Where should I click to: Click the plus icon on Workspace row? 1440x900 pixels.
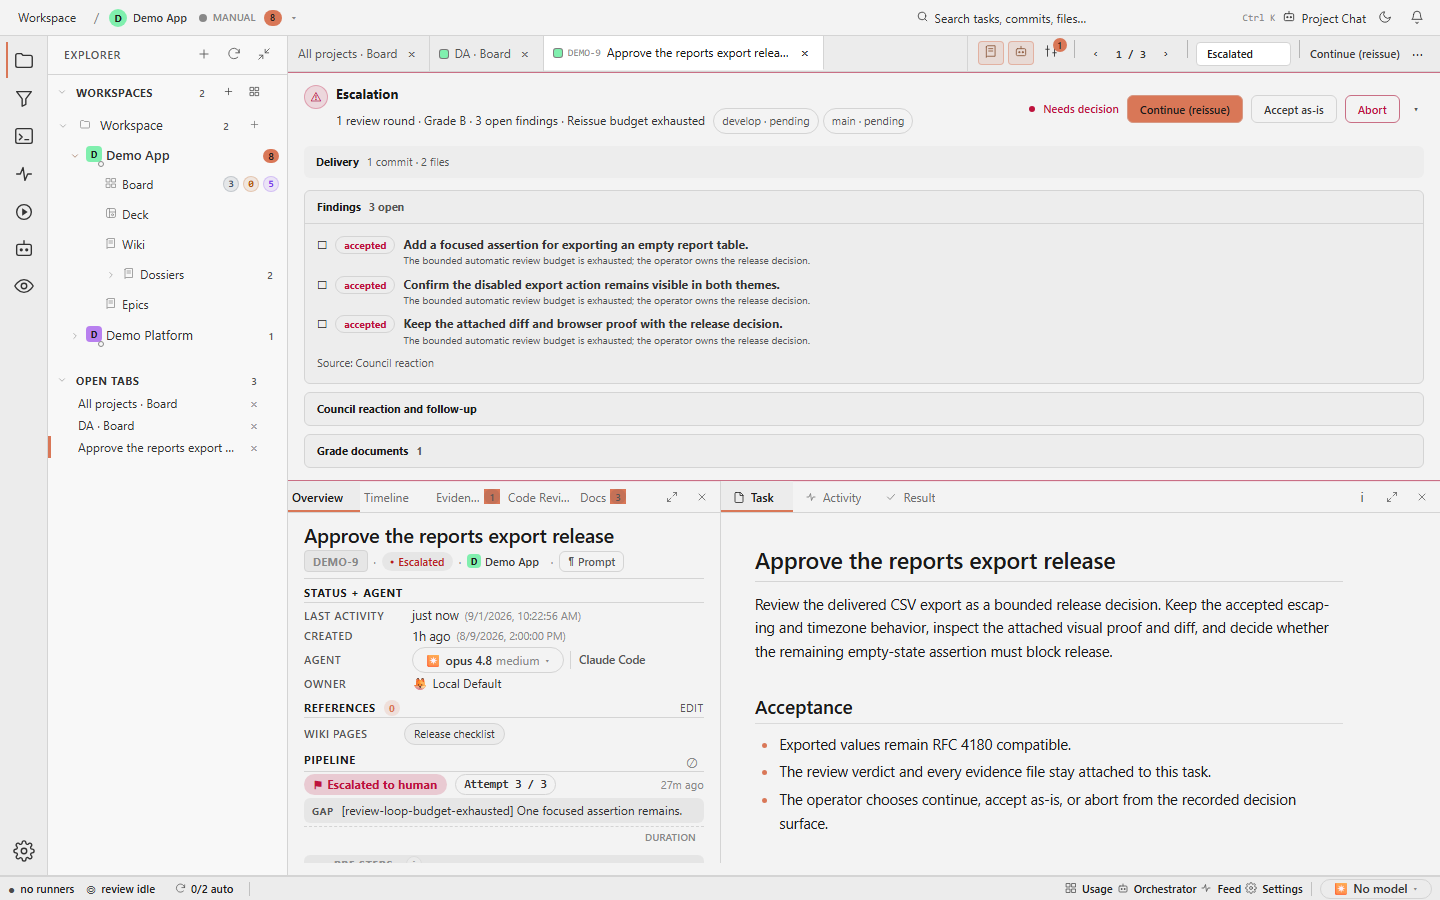254,125
